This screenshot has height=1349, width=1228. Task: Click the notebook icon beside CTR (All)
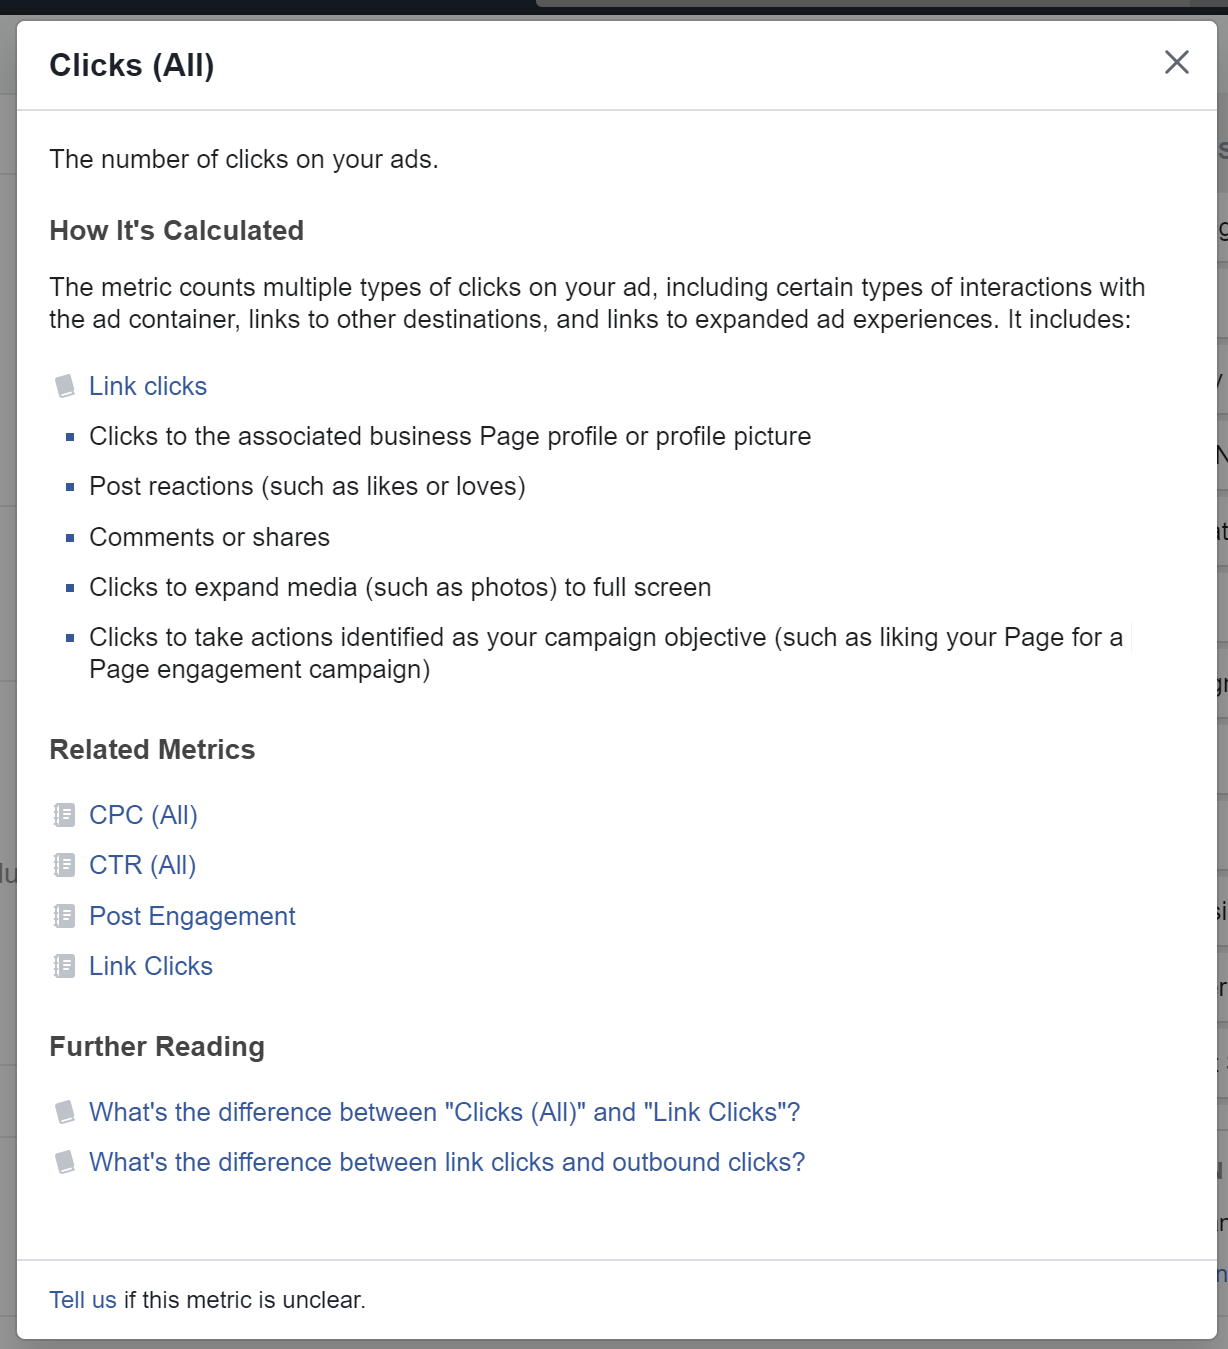[x=64, y=865]
